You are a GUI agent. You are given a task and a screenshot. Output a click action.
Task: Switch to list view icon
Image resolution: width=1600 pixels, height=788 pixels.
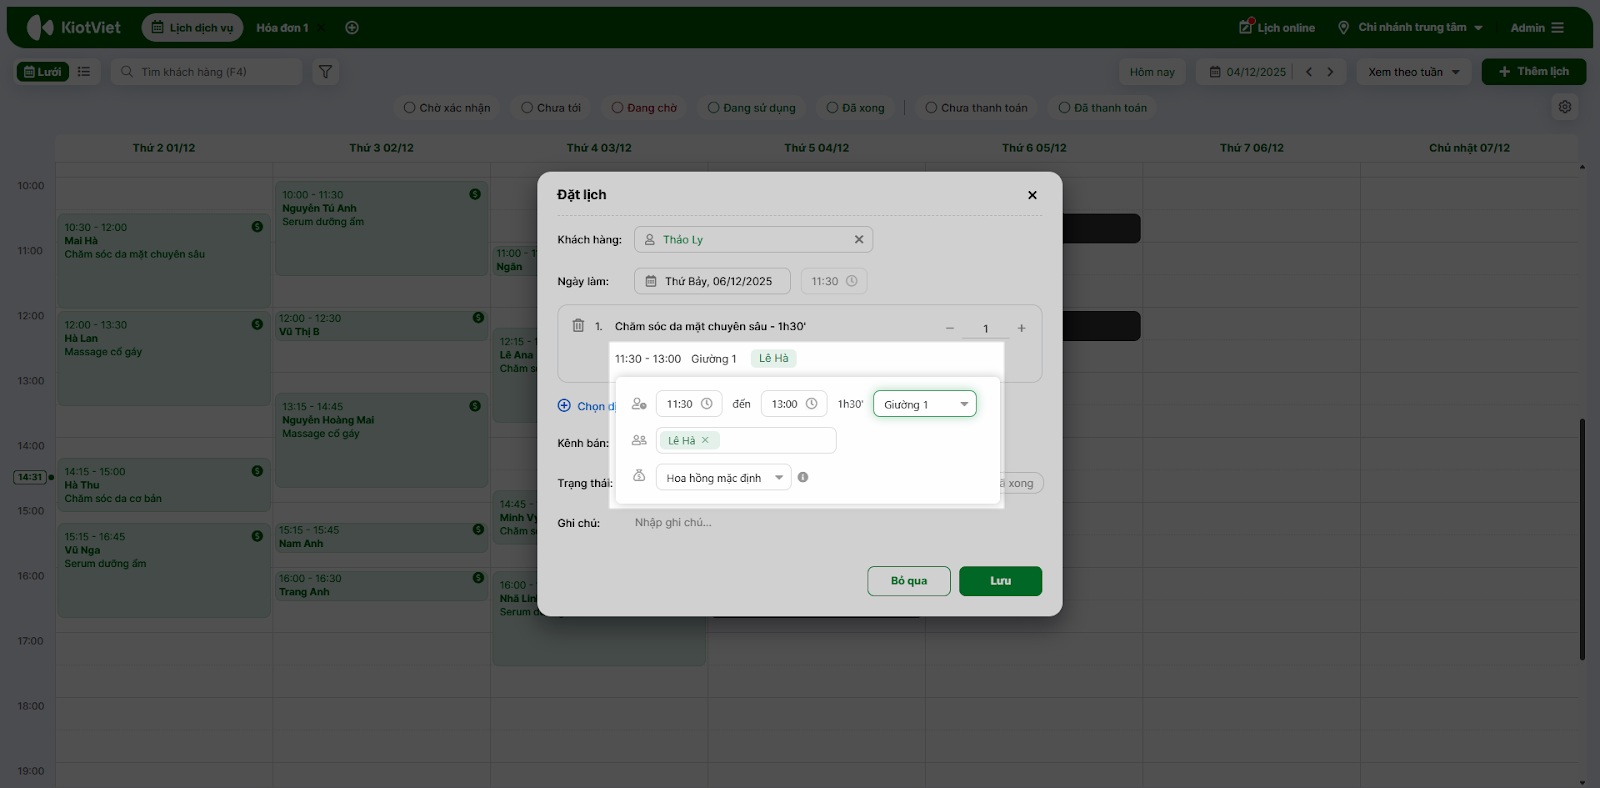[x=84, y=72]
